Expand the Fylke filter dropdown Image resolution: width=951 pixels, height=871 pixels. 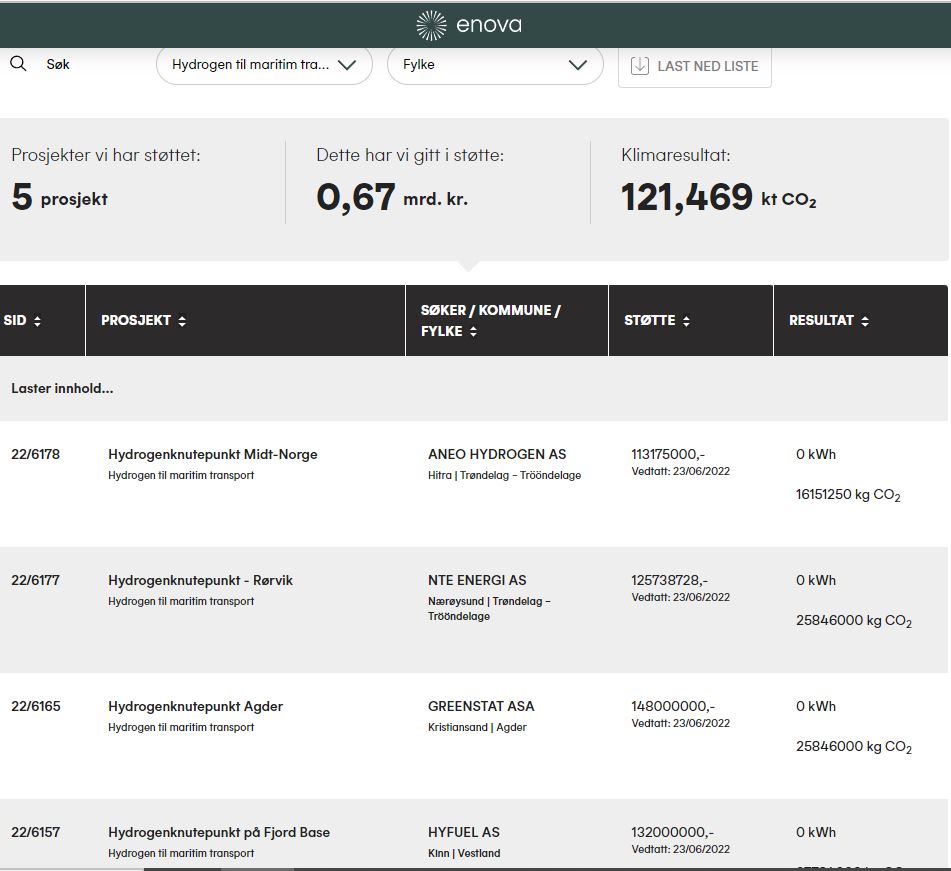point(495,65)
